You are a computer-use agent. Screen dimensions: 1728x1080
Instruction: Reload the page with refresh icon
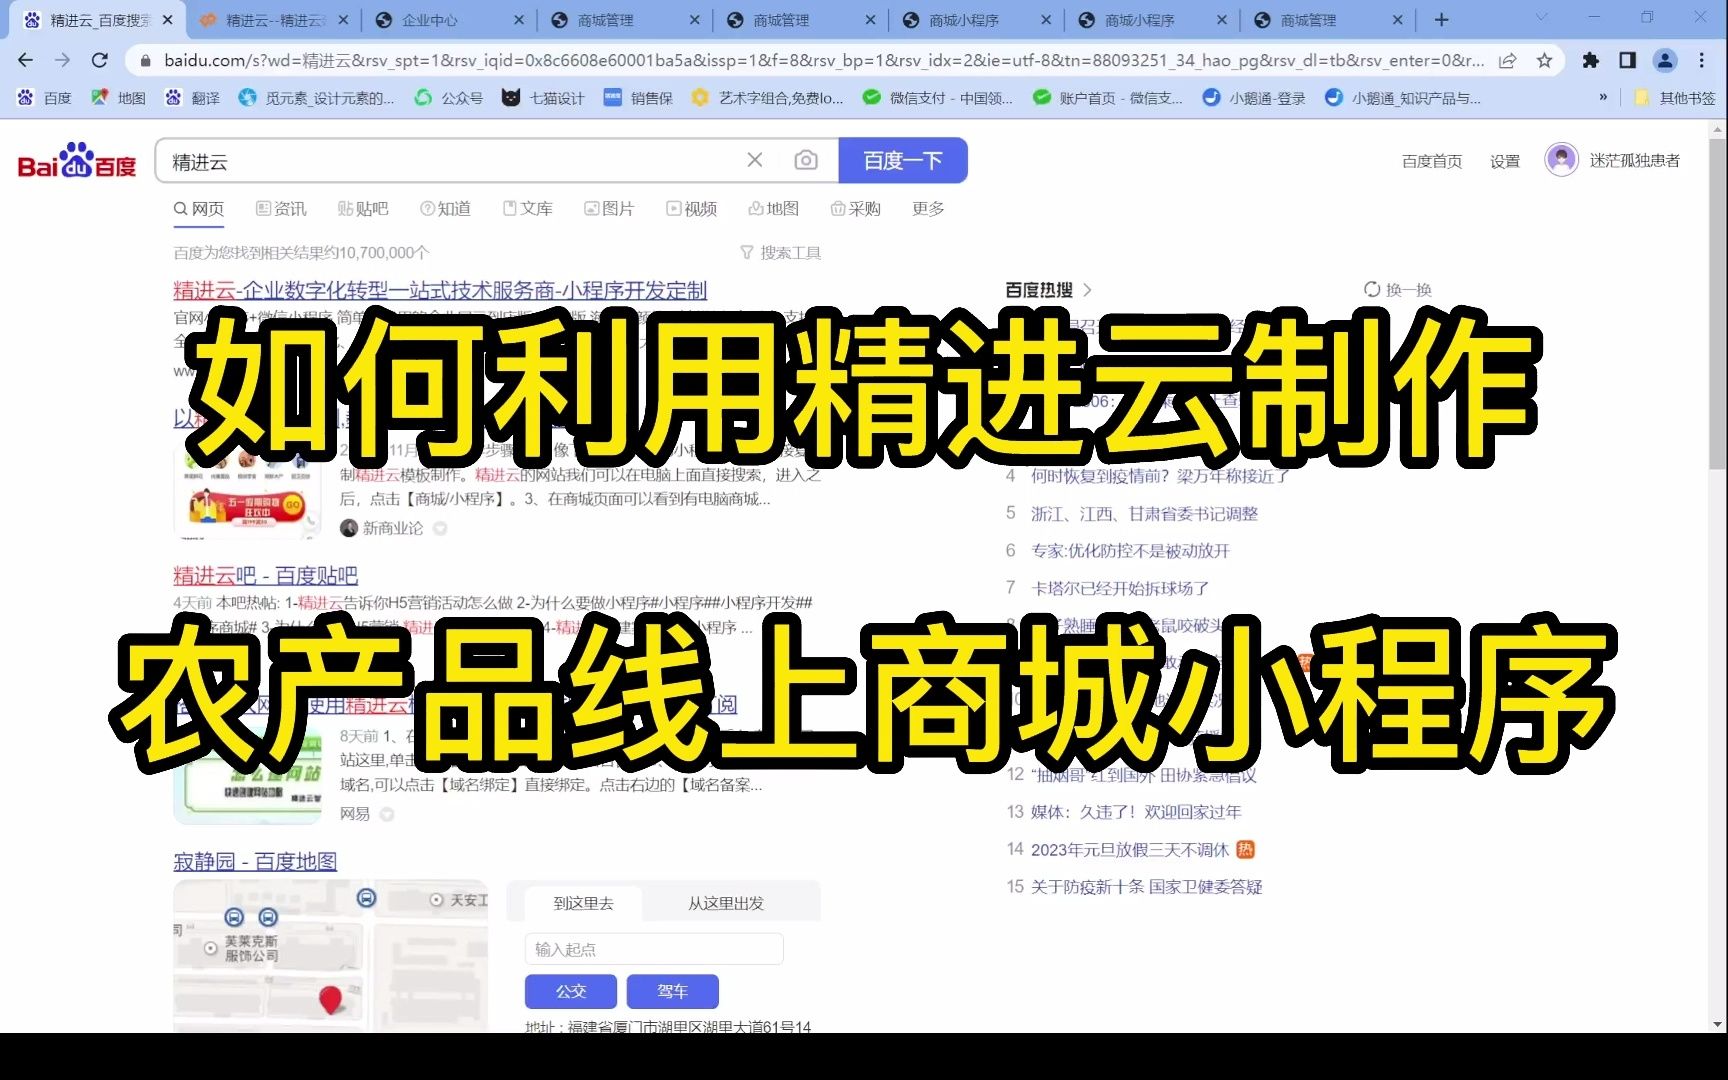click(99, 60)
